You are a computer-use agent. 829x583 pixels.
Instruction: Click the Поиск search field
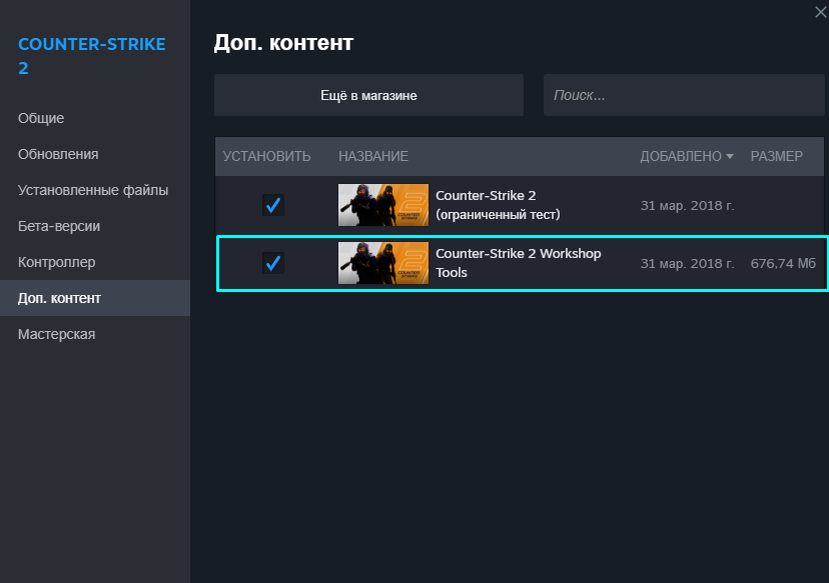[684, 95]
